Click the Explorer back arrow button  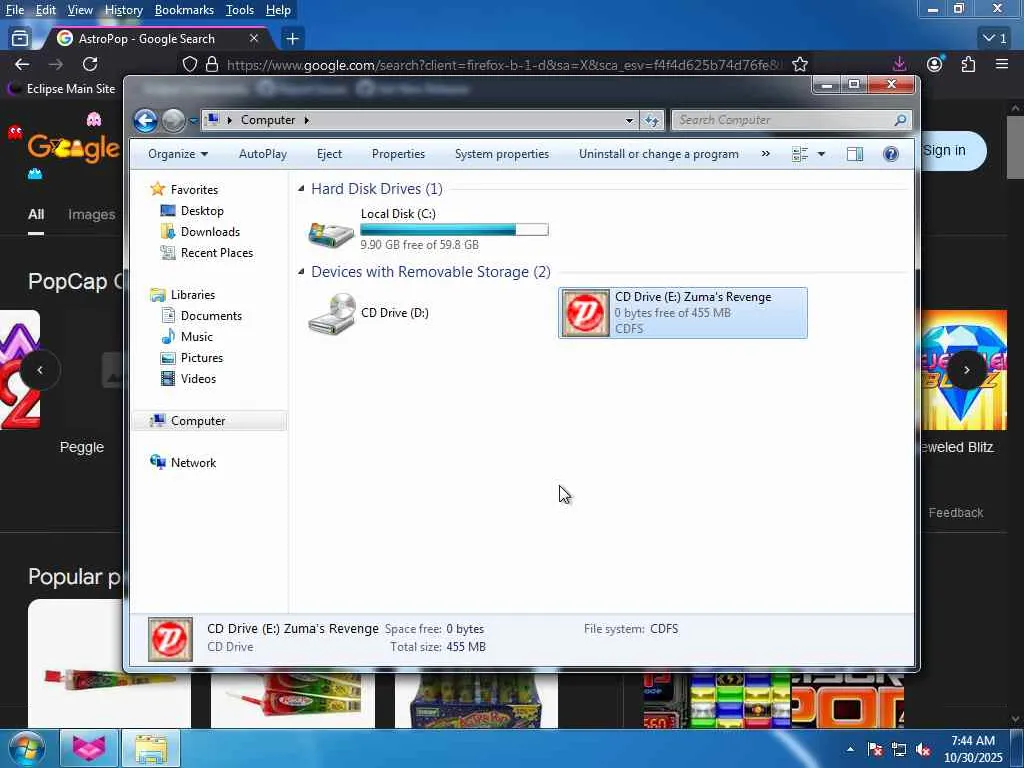coord(145,120)
